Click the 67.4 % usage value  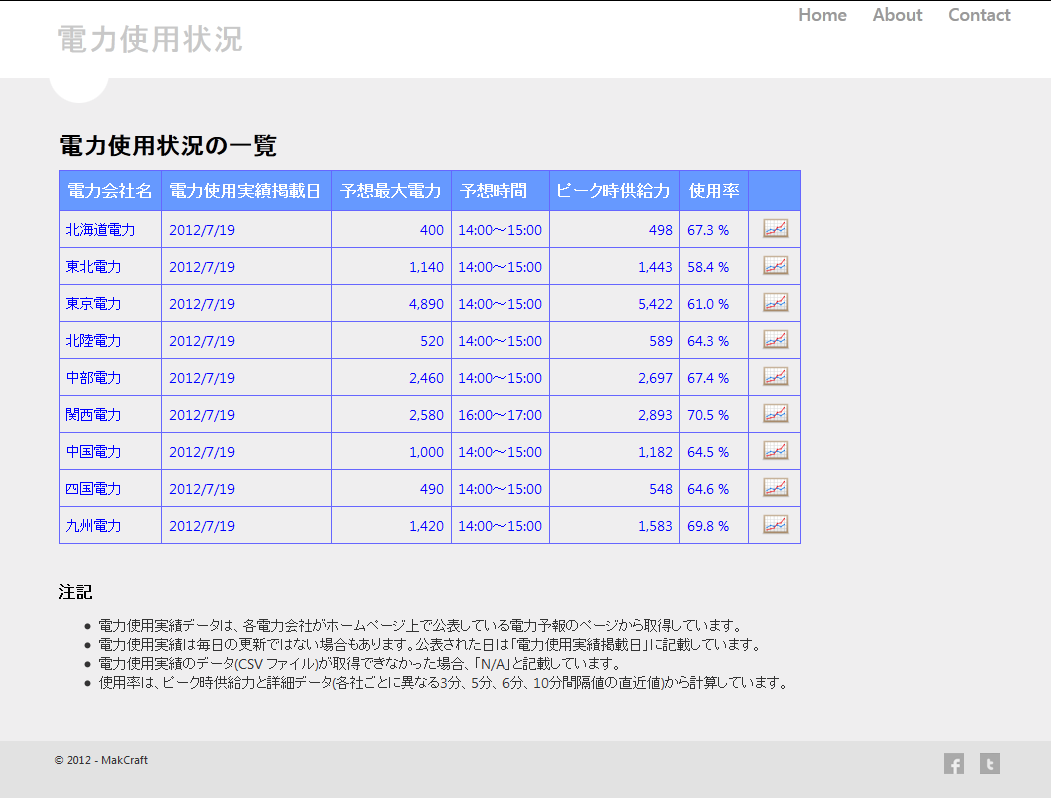click(x=708, y=378)
